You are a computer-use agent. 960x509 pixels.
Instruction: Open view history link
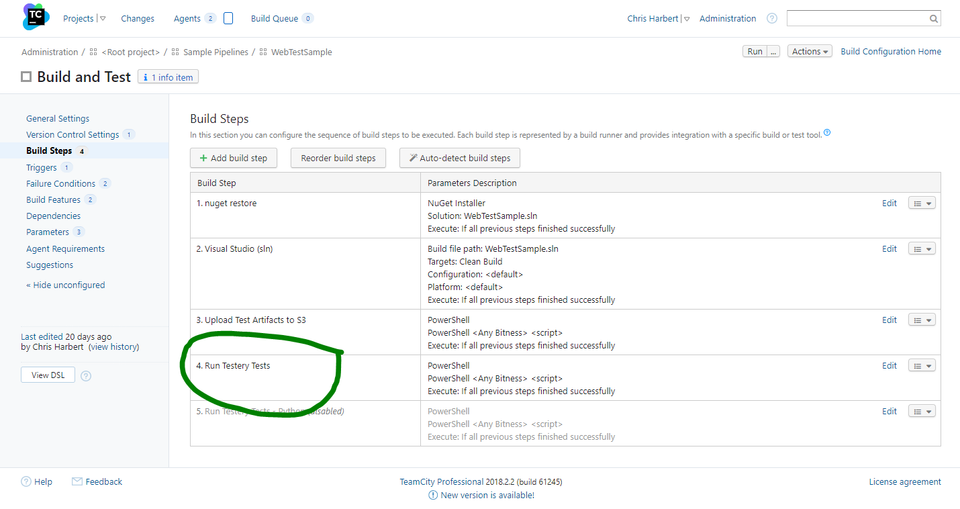(x=114, y=347)
